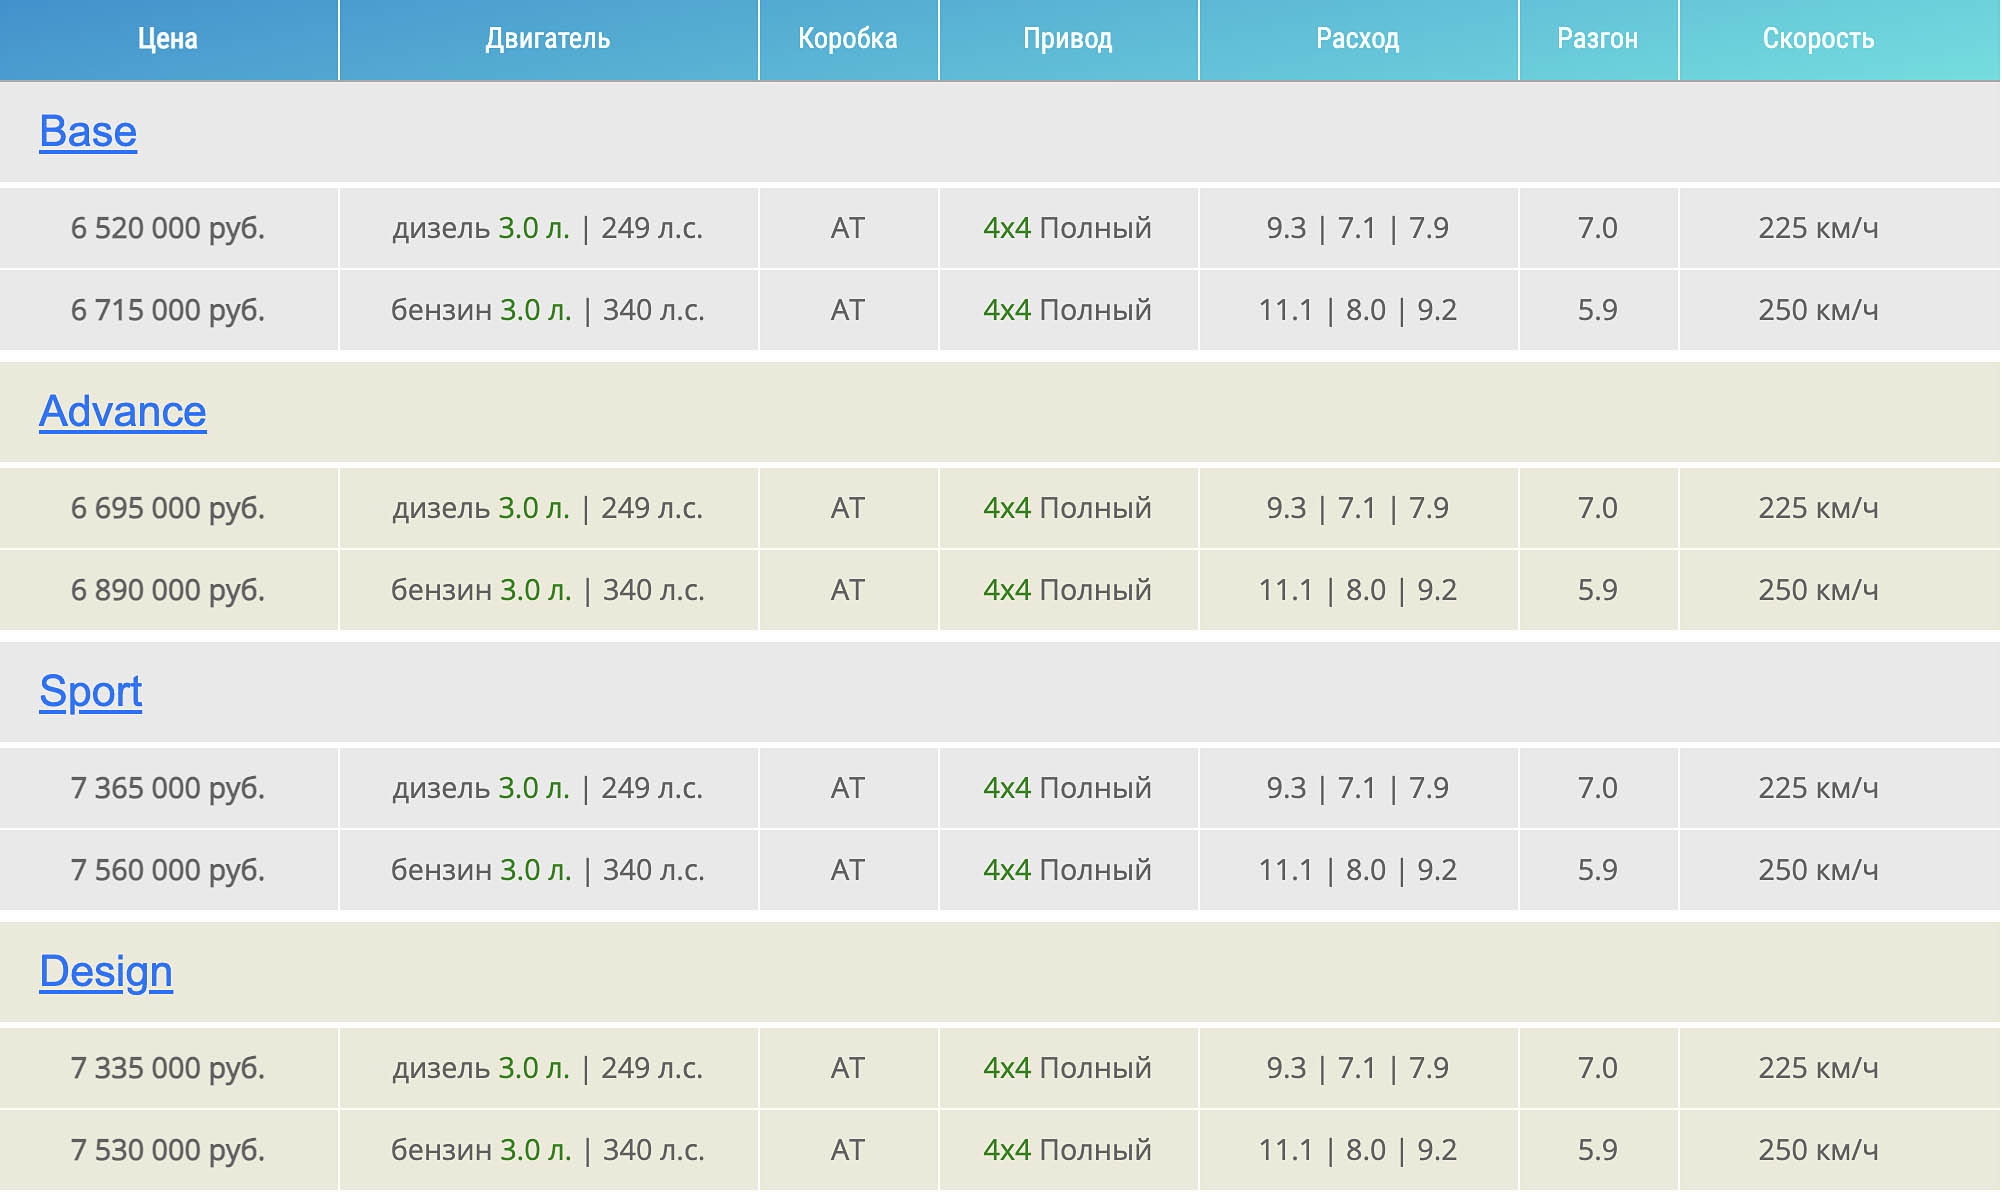Viewport: 2002px width, 1192px height.
Task: Click the 7 335 000 руб. price
Action: click(x=168, y=1068)
